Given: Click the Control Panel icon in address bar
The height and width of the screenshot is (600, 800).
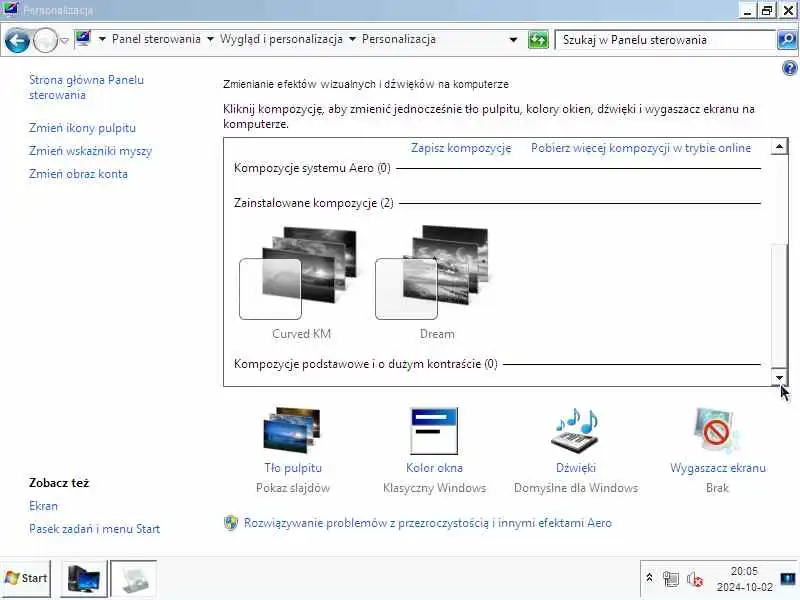Looking at the screenshot, I should [83, 39].
